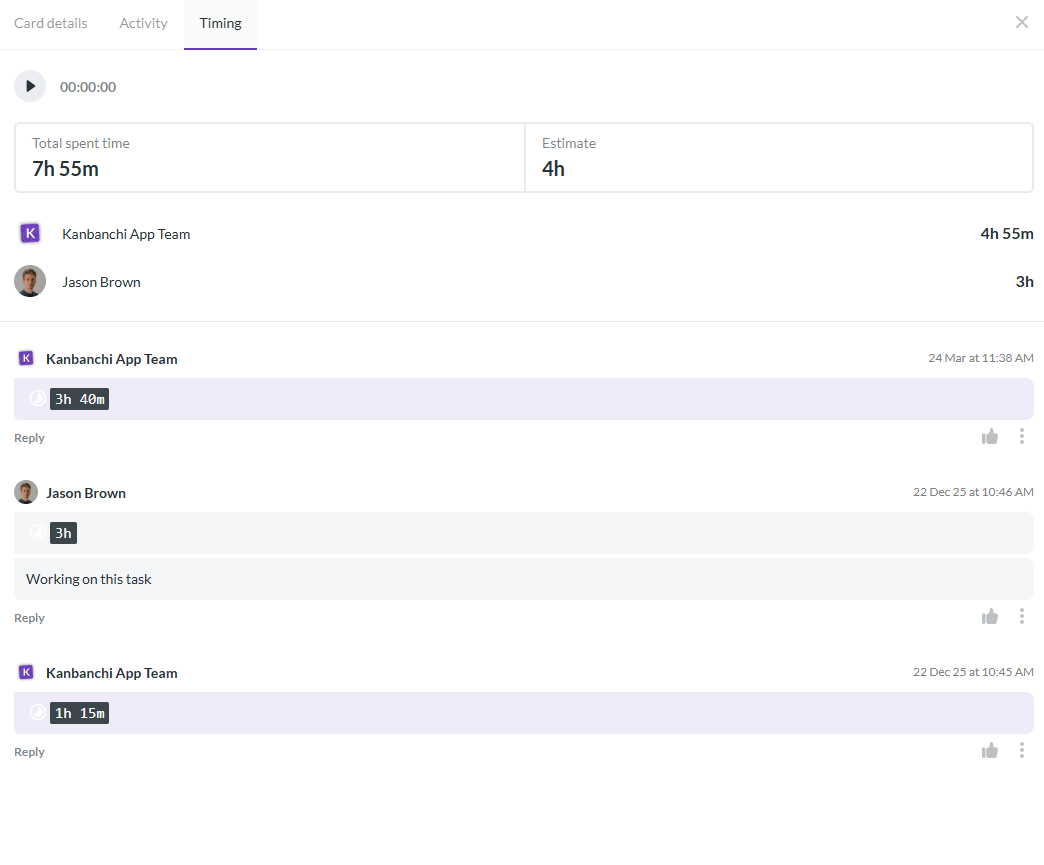Viewport: 1044px width, 865px height.
Task: Start the timer with the play button
Action: point(30,86)
